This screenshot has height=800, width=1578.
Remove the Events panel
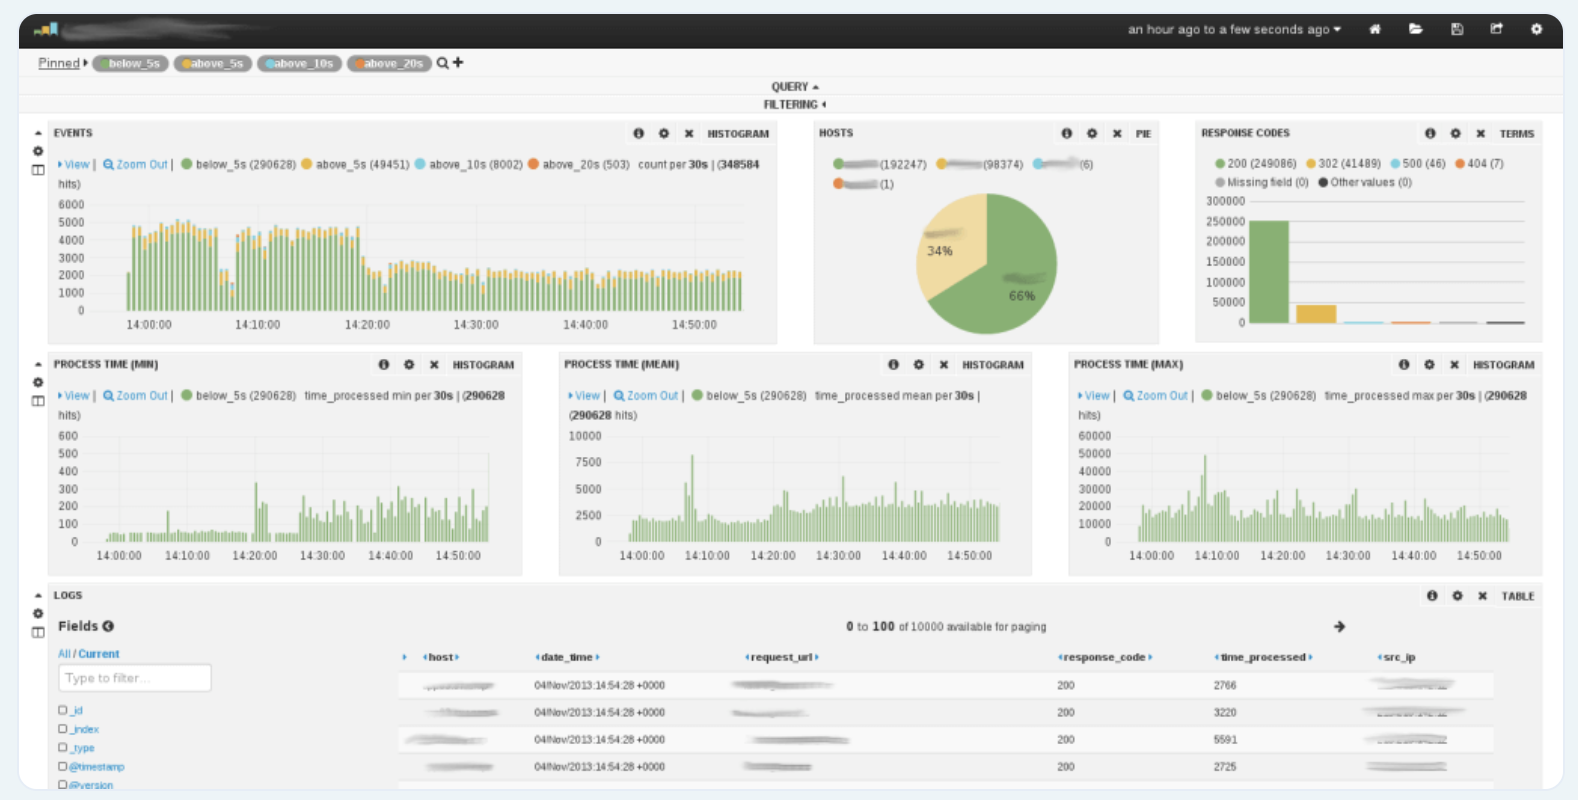tap(689, 133)
